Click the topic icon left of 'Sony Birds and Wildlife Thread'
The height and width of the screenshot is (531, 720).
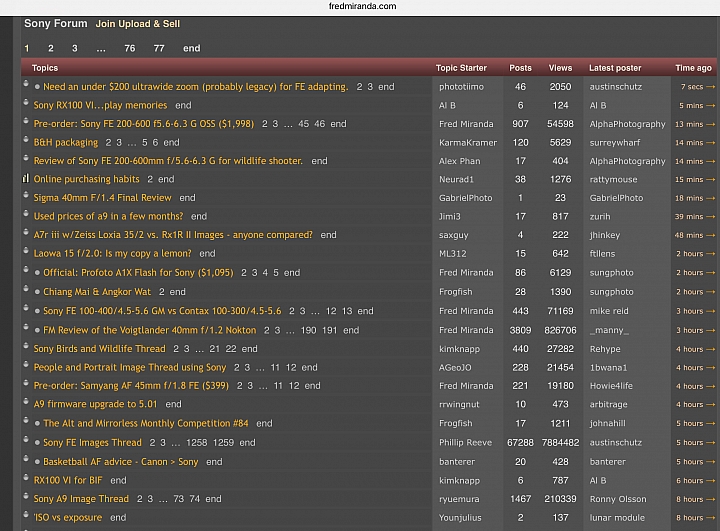pyautogui.click(x=26, y=346)
